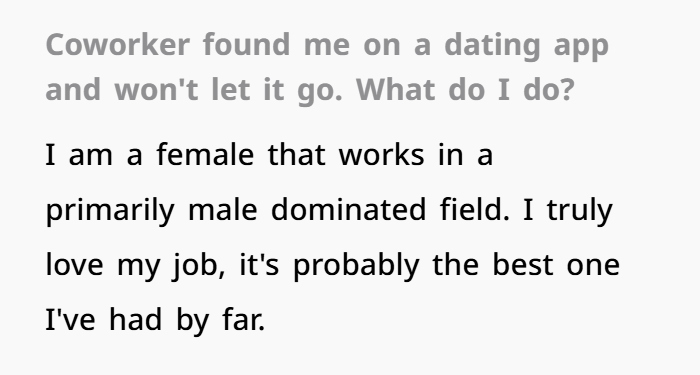Click the word "probably" in the body text

pos(356,266)
